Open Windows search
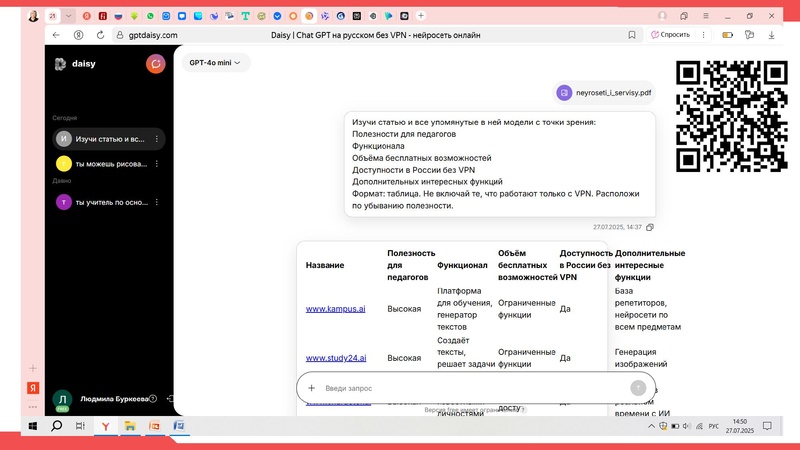Screen dimensions: 800x450 coord(57,426)
